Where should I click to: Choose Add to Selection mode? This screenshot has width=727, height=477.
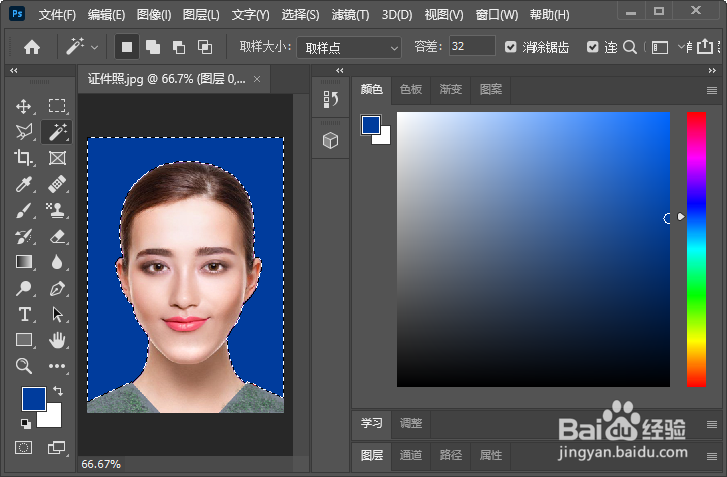pos(153,47)
